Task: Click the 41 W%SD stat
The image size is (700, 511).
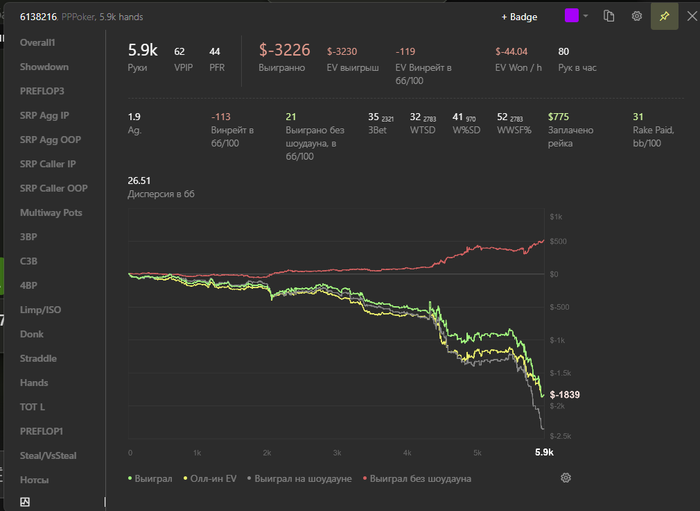Action: 458,117
